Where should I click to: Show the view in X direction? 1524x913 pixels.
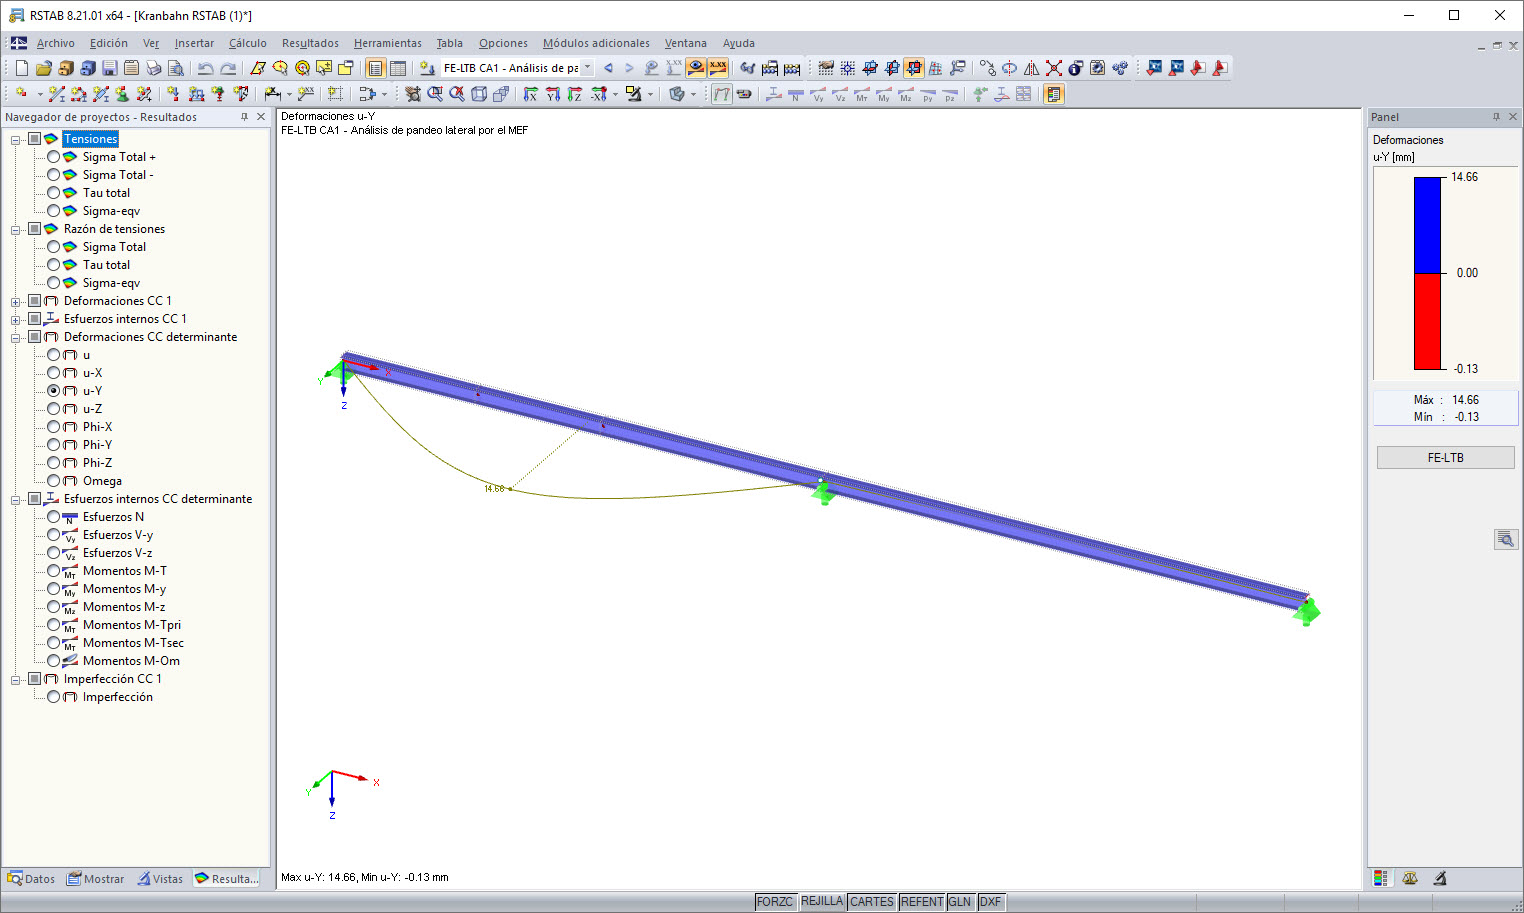(530, 94)
